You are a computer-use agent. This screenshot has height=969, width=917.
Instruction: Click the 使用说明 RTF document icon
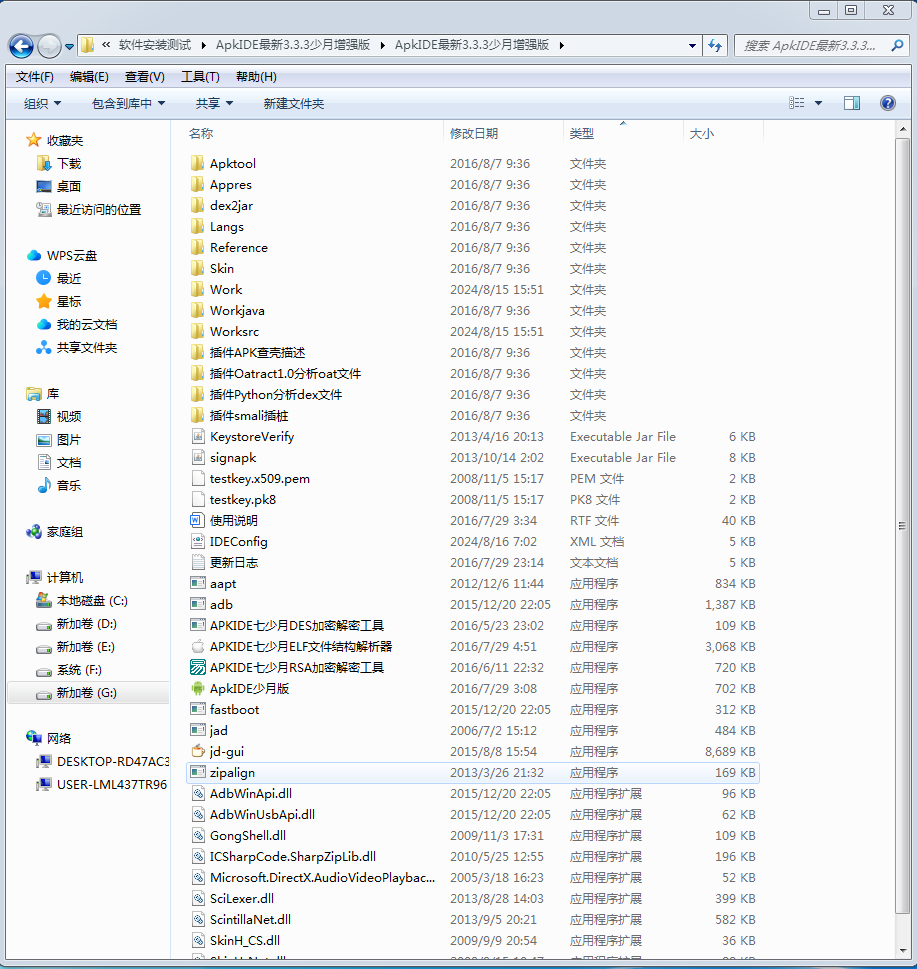(x=197, y=520)
